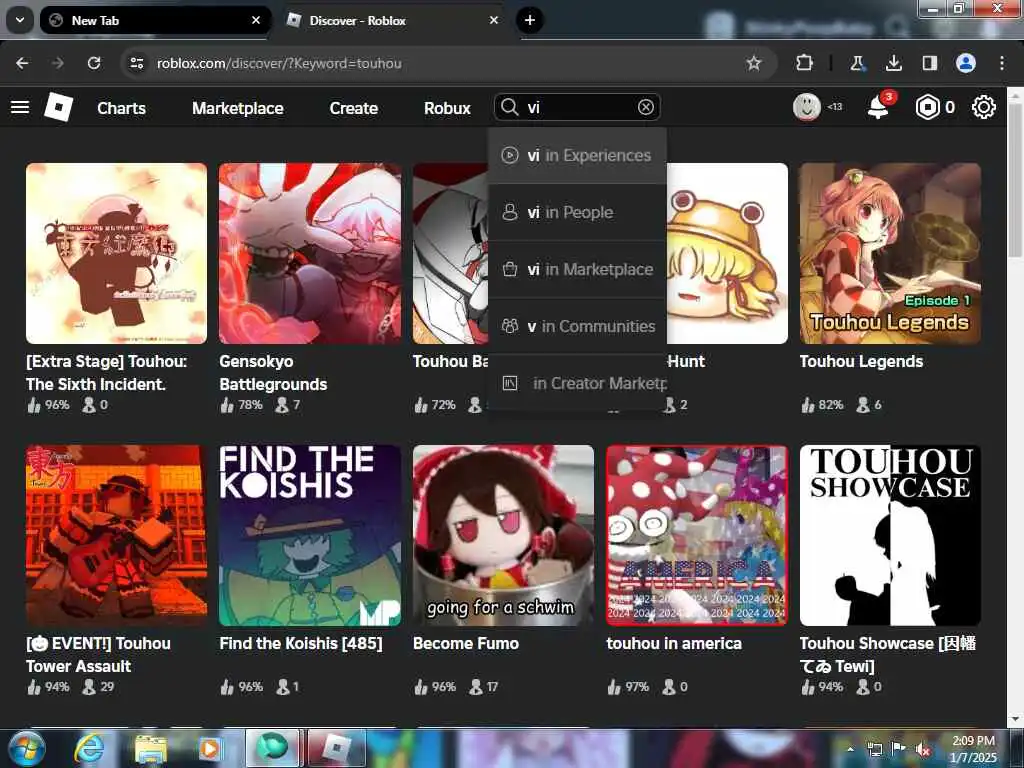Select the Discover - Roblox tab
1024x768 pixels.
(x=393, y=20)
